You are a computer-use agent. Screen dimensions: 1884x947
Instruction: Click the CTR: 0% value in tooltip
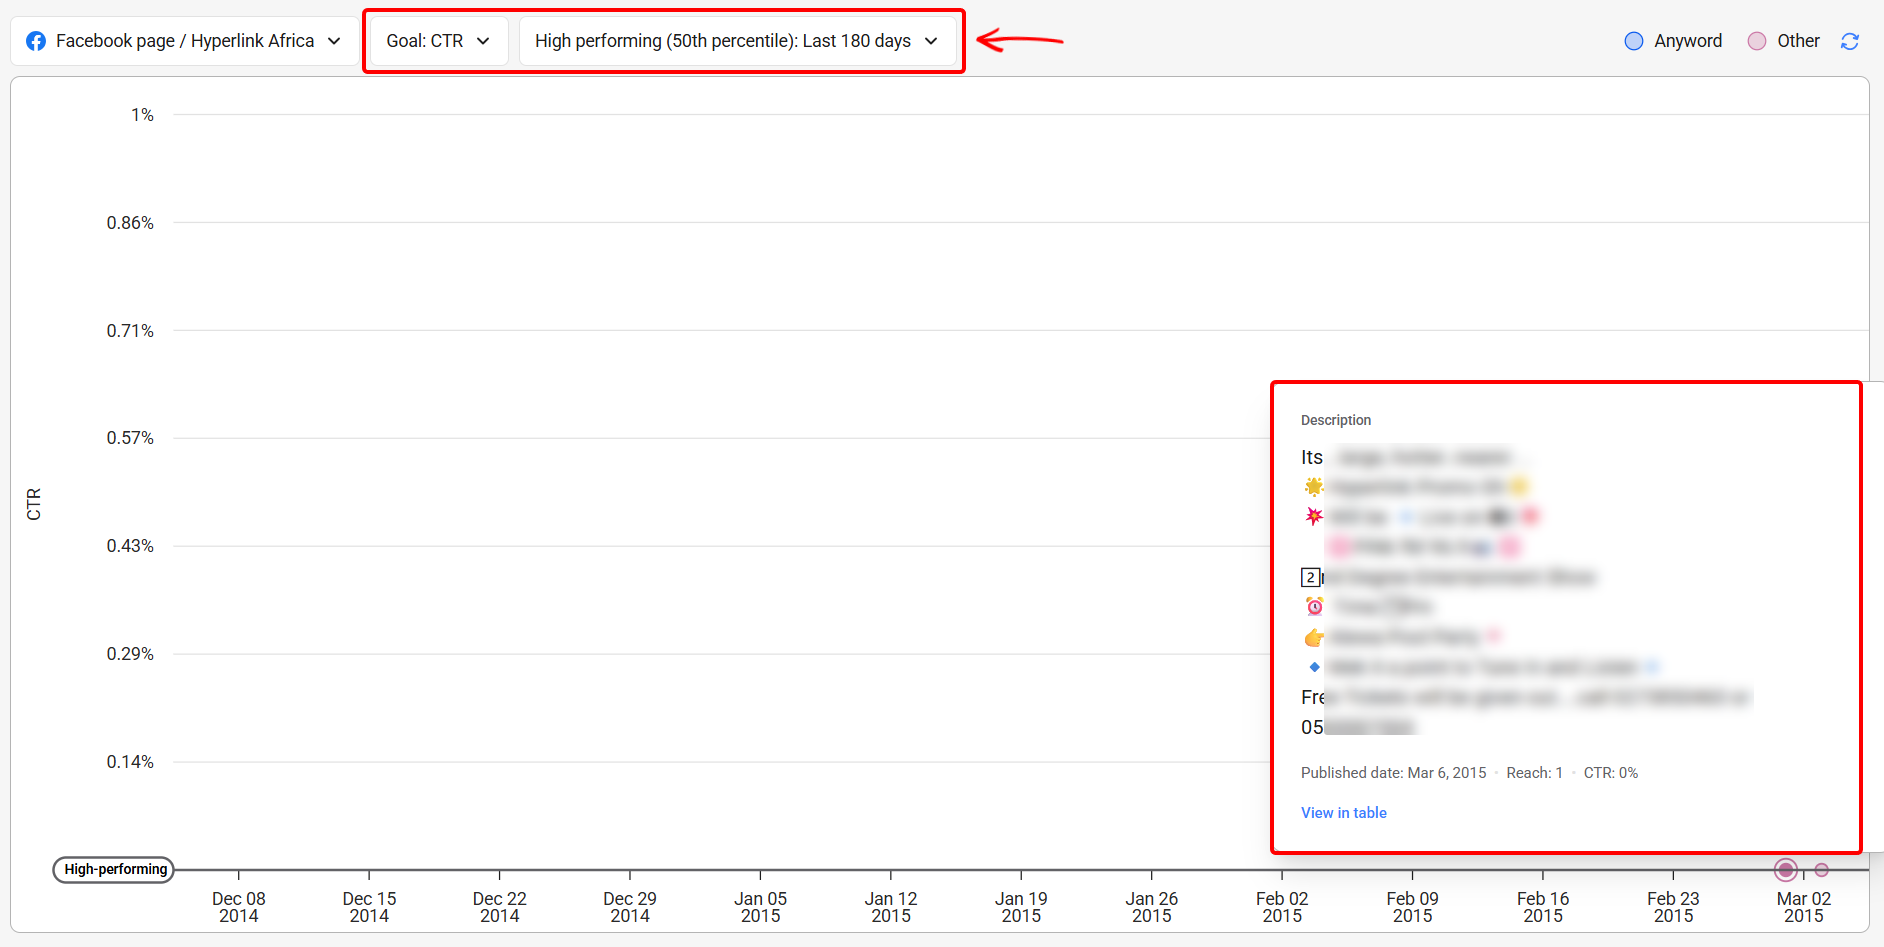click(1610, 773)
